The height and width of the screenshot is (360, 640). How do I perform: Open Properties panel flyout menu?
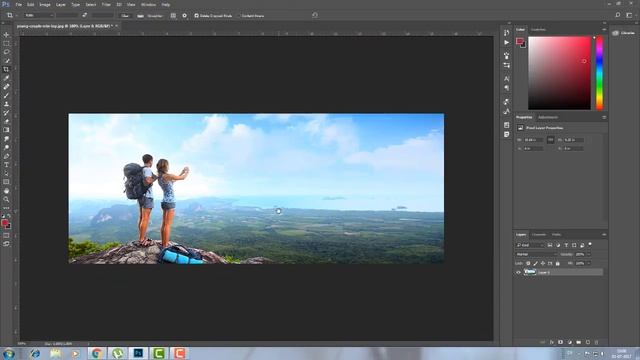point(604,117)
